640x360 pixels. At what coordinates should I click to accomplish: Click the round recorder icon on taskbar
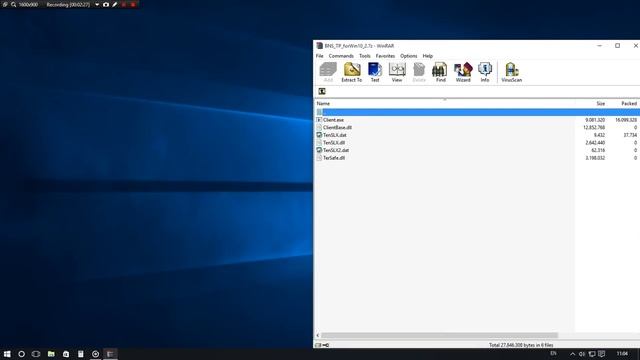(95, 354)
